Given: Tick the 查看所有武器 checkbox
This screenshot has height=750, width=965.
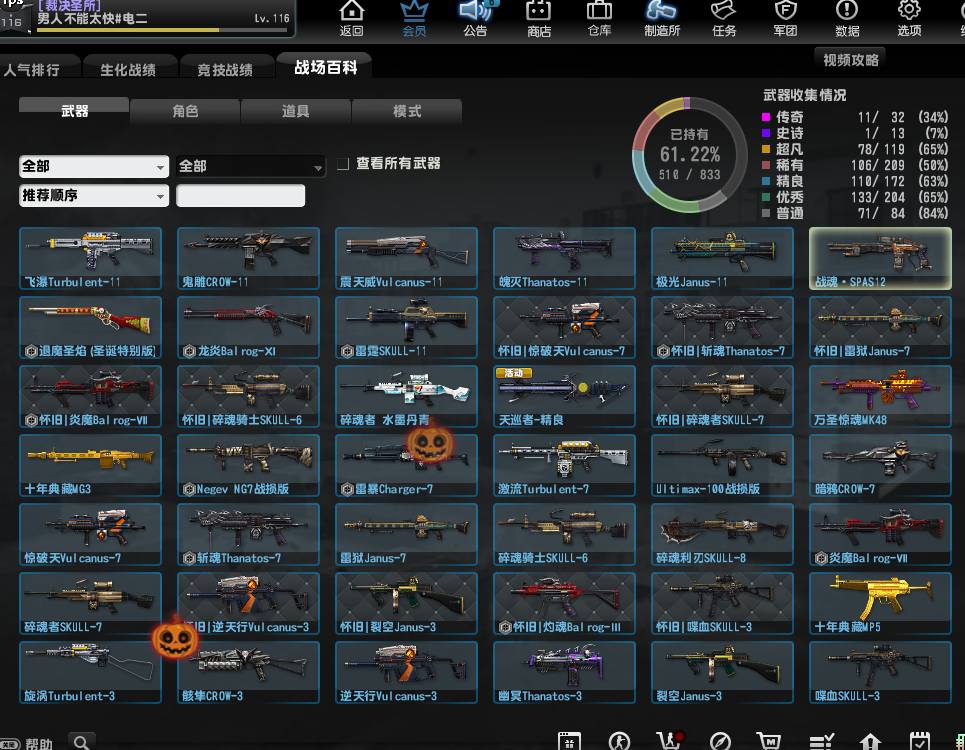Looking at the screenshot, I should (343, 164).
